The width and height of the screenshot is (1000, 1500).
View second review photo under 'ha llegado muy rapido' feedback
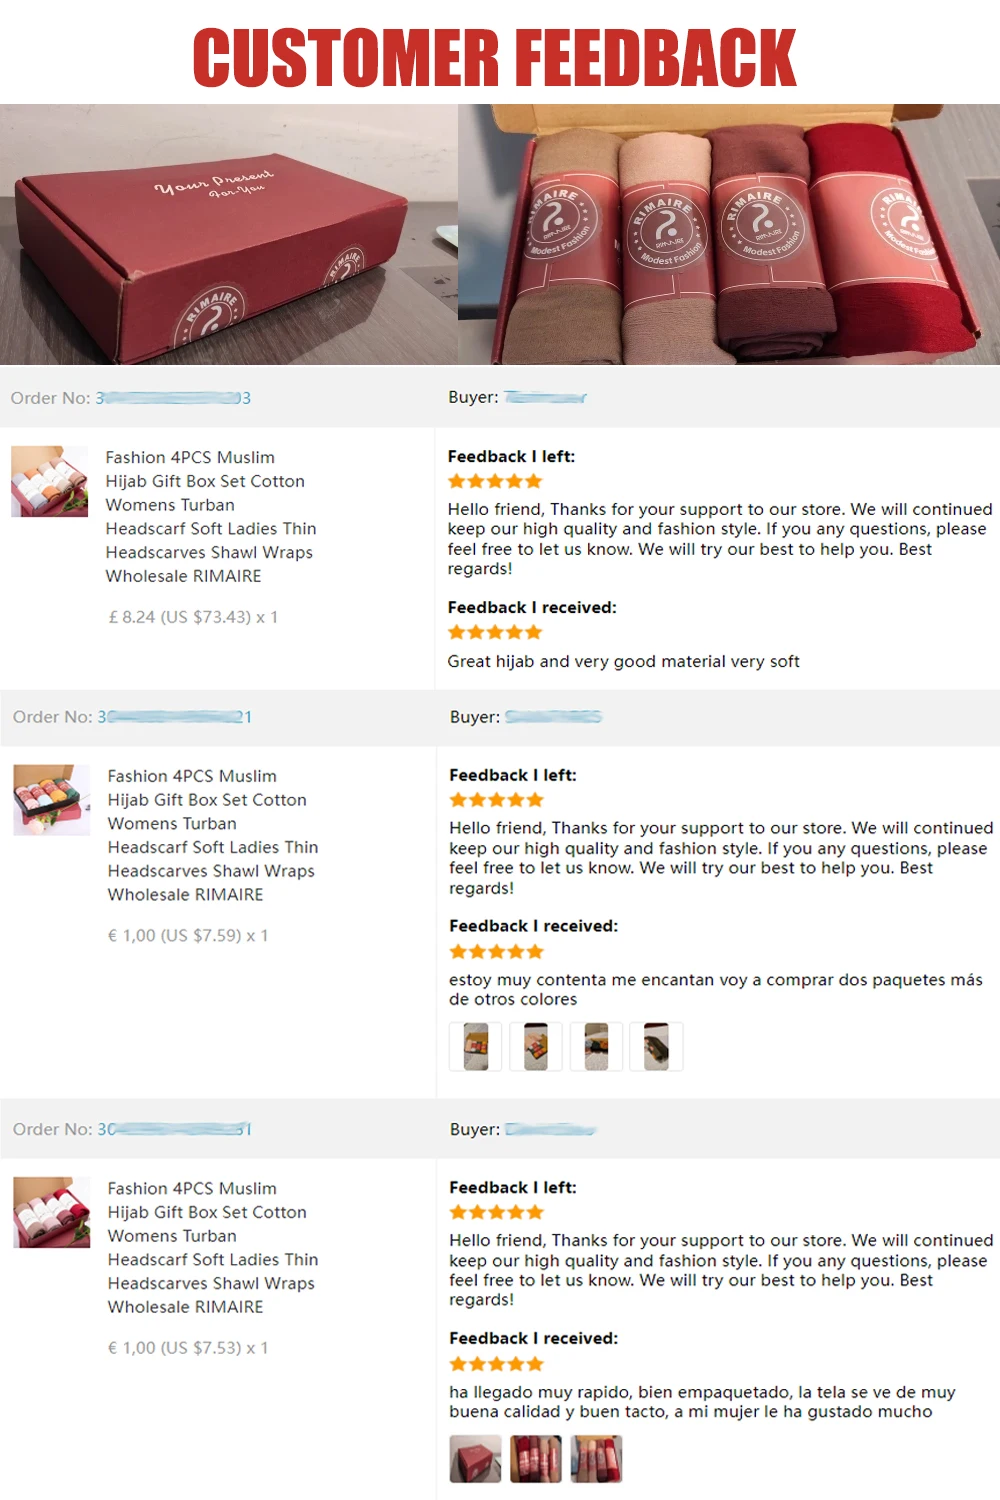536,1459
